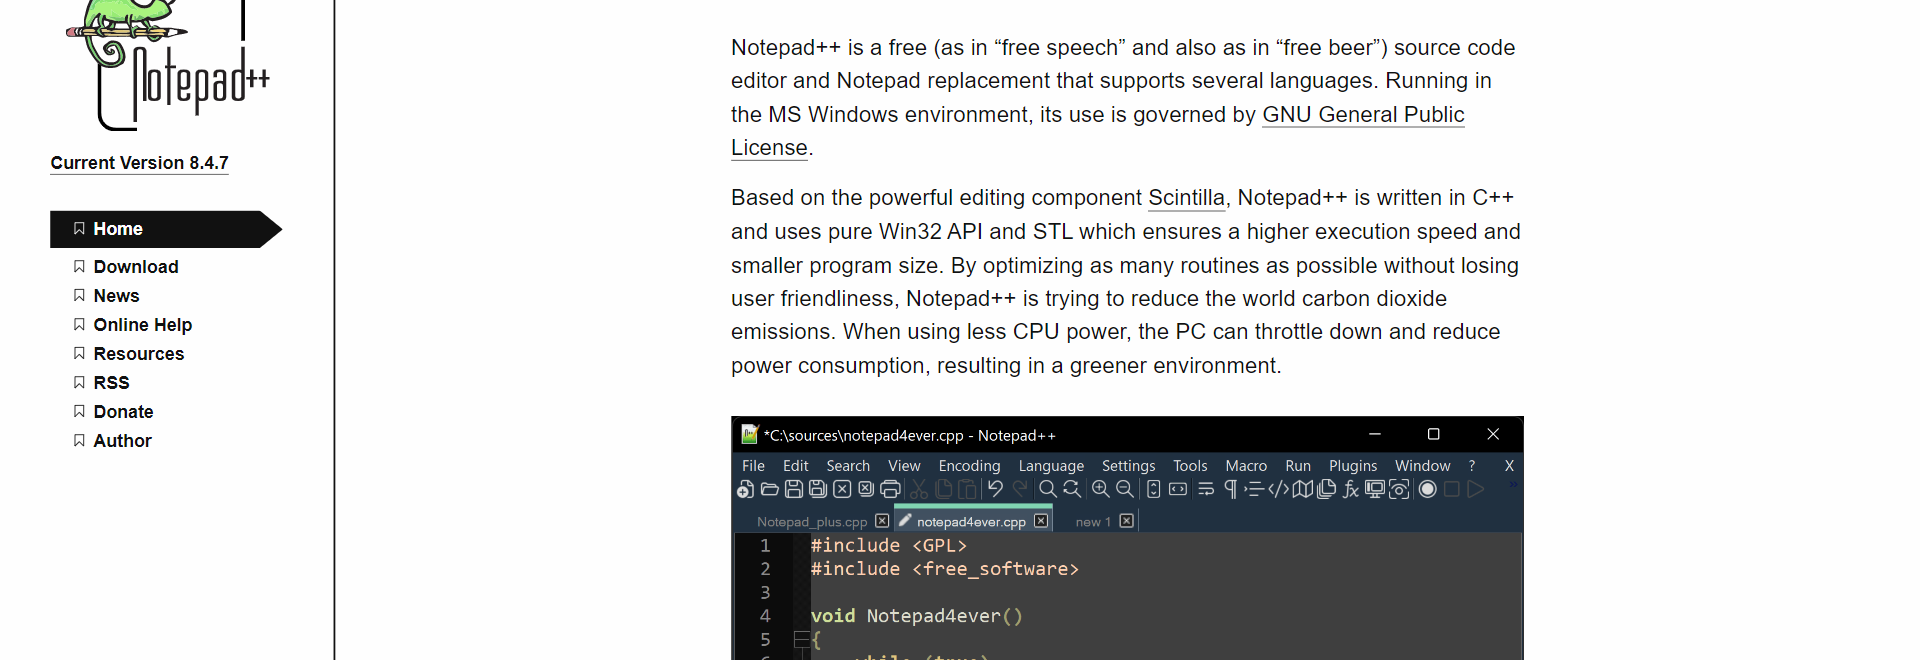The image size is (1920, 660).
Task: Open the Plugins menu
Action: pos(1353,465)
